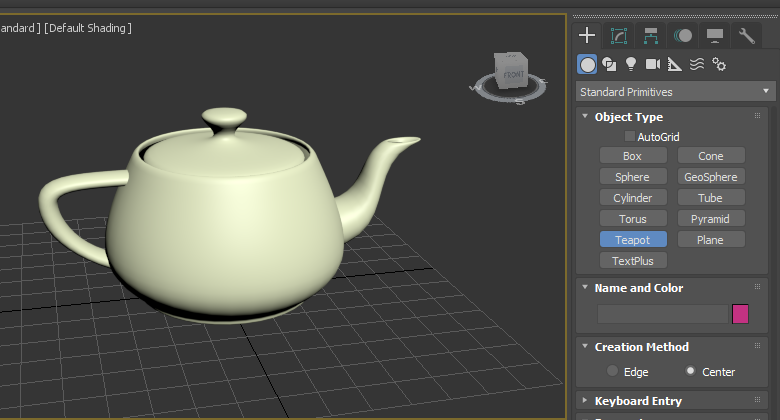Switch to the Hierarchy panel tab
Viewport: 780px width, 420px height.
coord(651,36)
